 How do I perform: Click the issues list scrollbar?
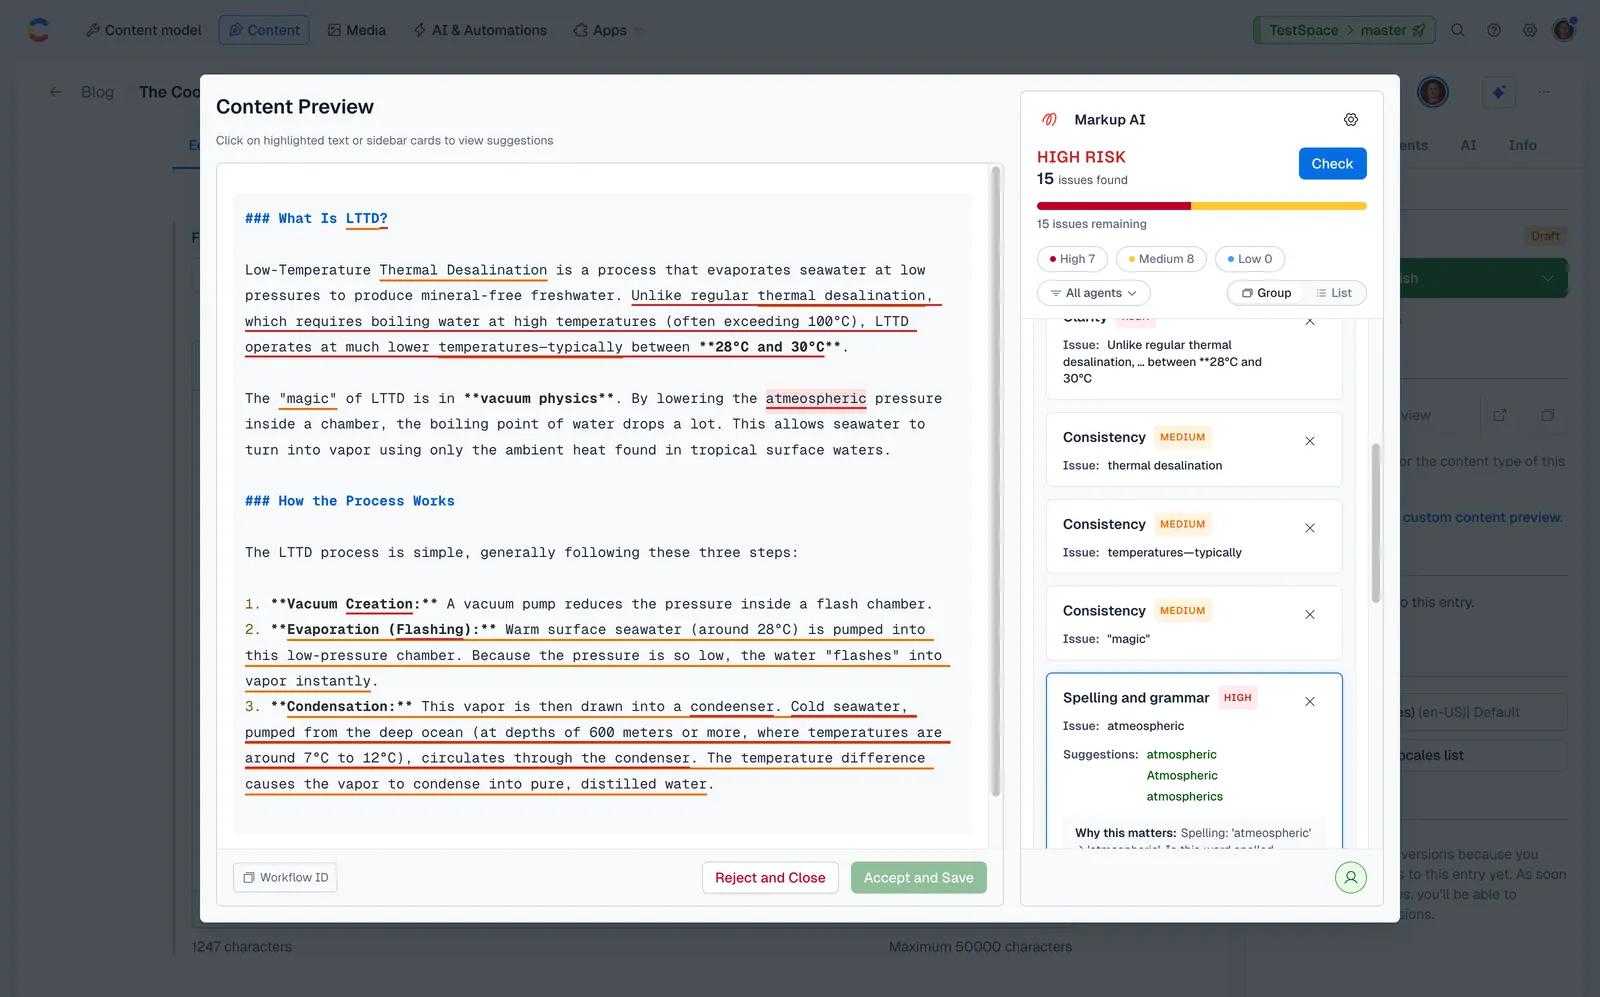coord(1375,522)
